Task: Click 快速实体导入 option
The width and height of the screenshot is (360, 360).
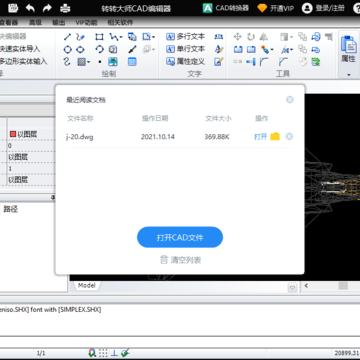Action: (20, 49)
